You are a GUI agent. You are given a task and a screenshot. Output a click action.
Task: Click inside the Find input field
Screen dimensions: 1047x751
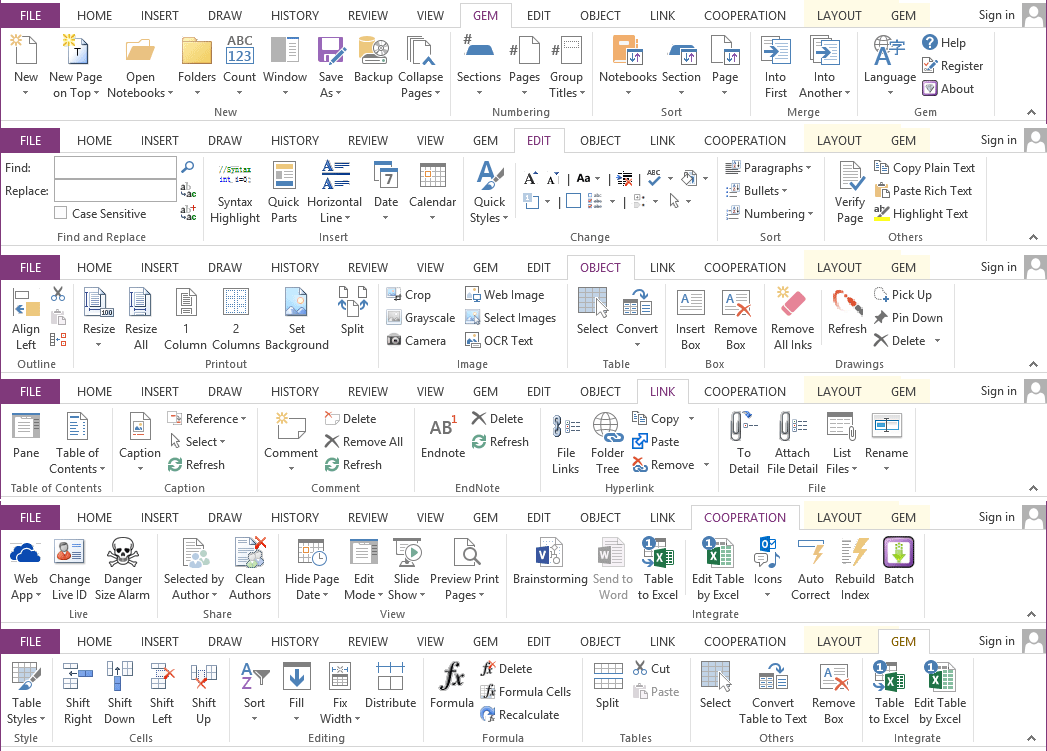[x=115, y=168]
